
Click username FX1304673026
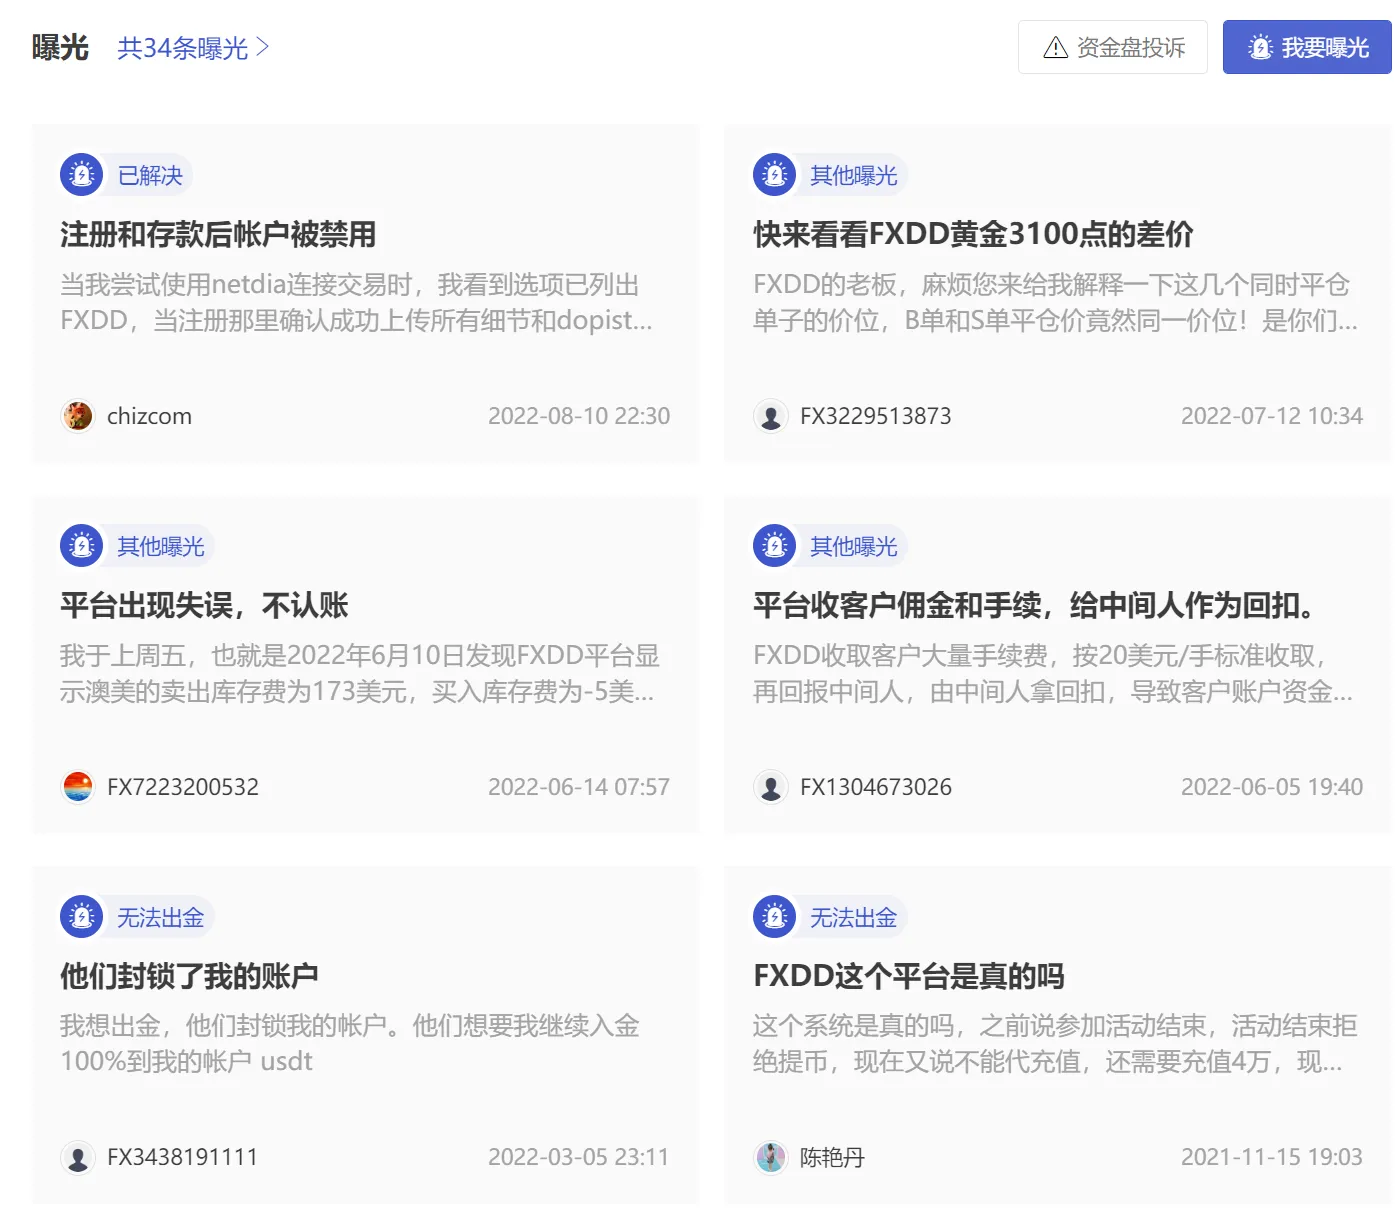point(876,787)
